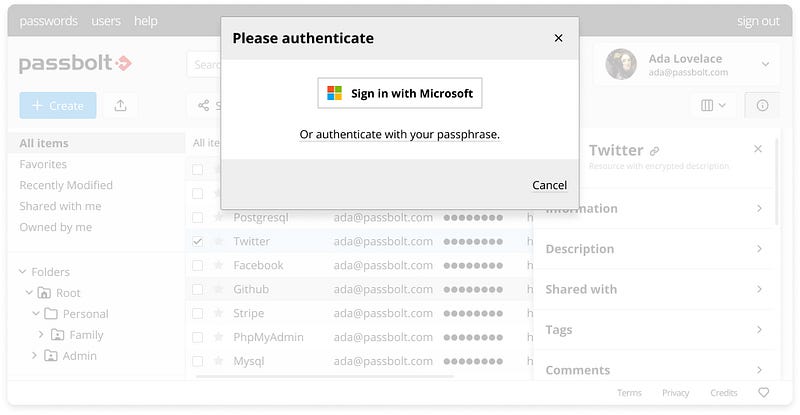Select All items filter

pos(96,143)
